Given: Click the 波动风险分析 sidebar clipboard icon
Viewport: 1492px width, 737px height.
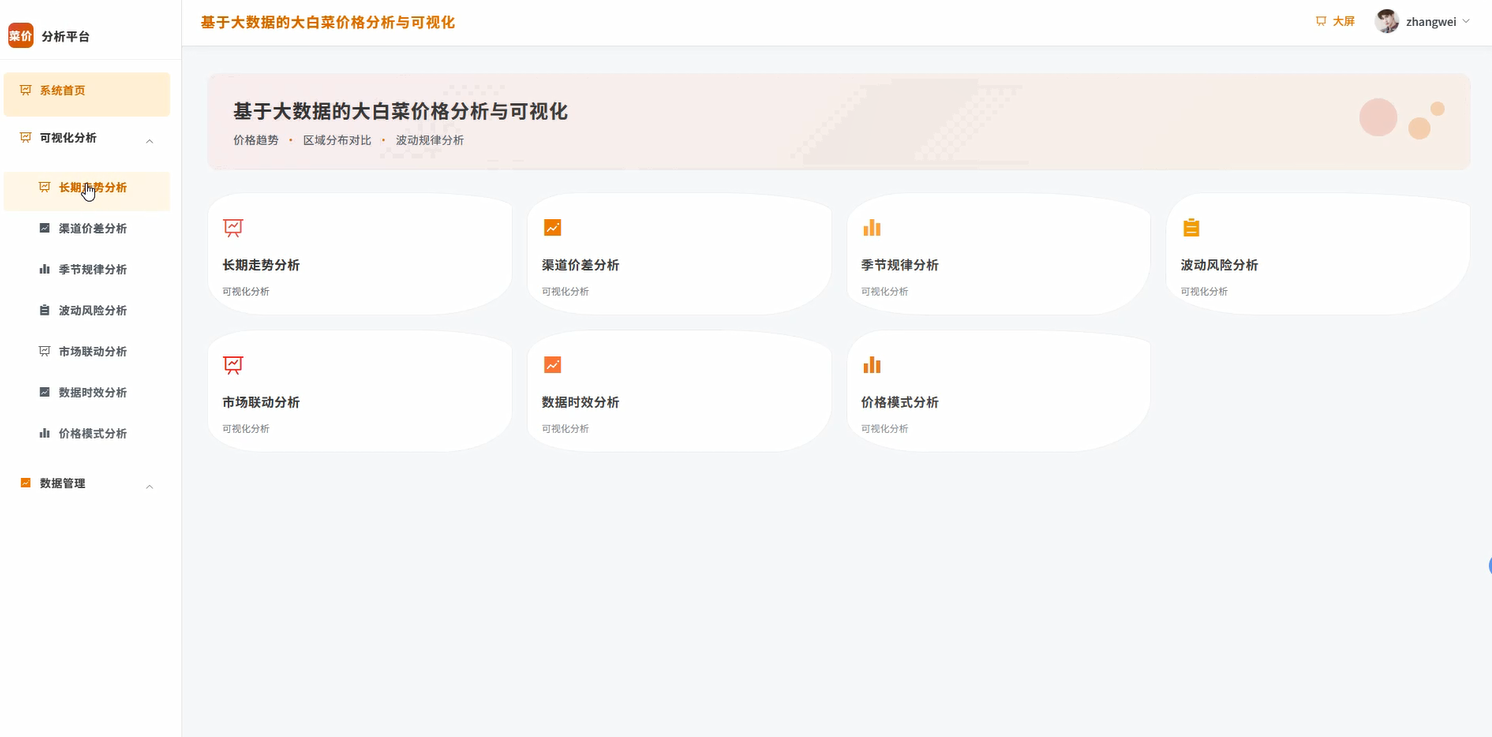Looking at the screenshot, I should 44,310.
